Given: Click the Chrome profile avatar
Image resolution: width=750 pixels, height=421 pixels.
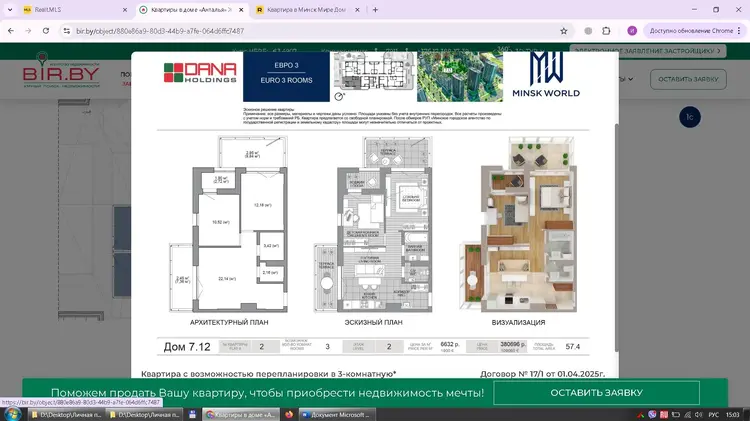Looking at the screenshot, I should (x=631, y=31).
